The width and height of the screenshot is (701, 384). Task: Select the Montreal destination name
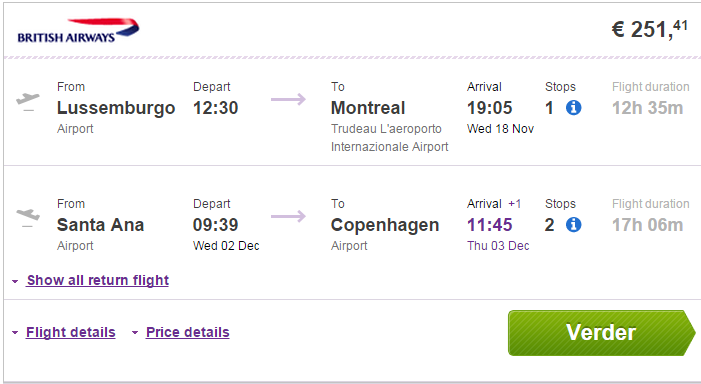pos(368,108)
